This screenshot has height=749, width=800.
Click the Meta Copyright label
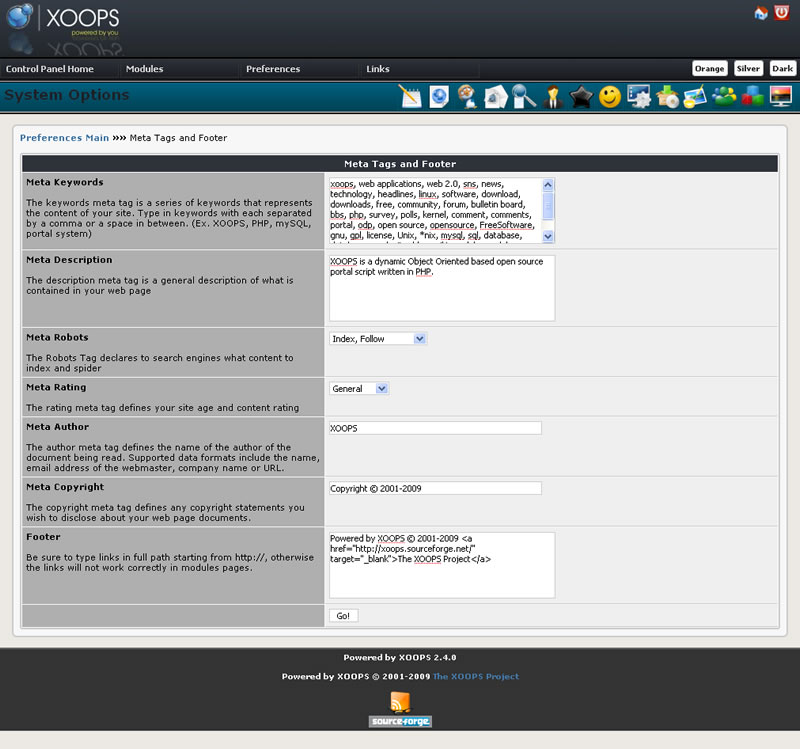65,487
